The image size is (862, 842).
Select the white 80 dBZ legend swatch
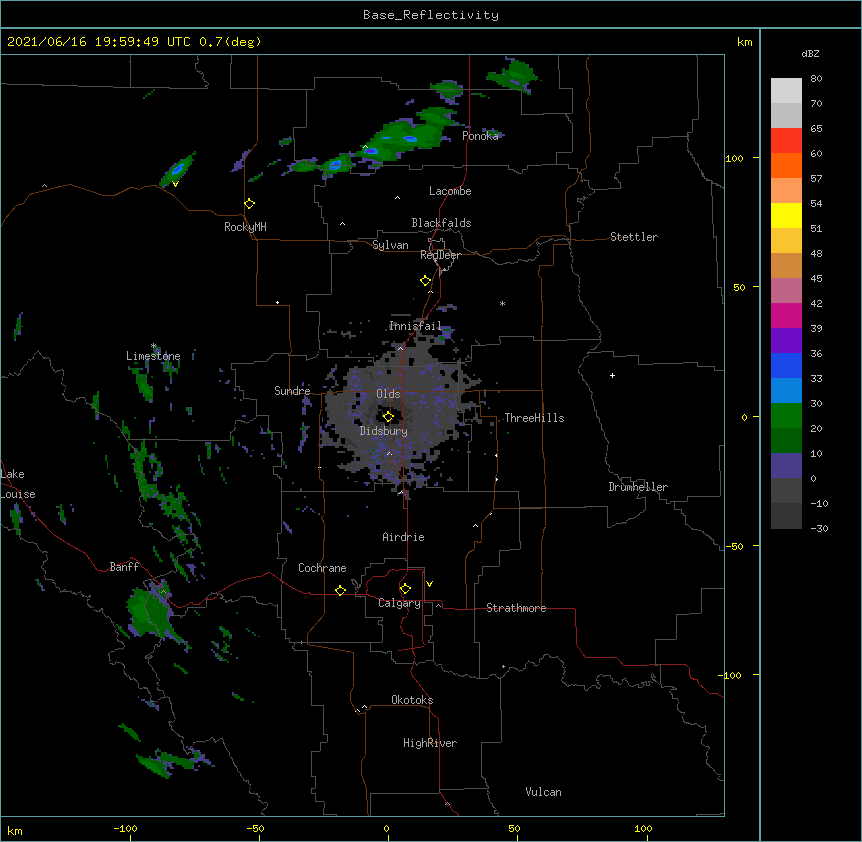pos(786,91)
